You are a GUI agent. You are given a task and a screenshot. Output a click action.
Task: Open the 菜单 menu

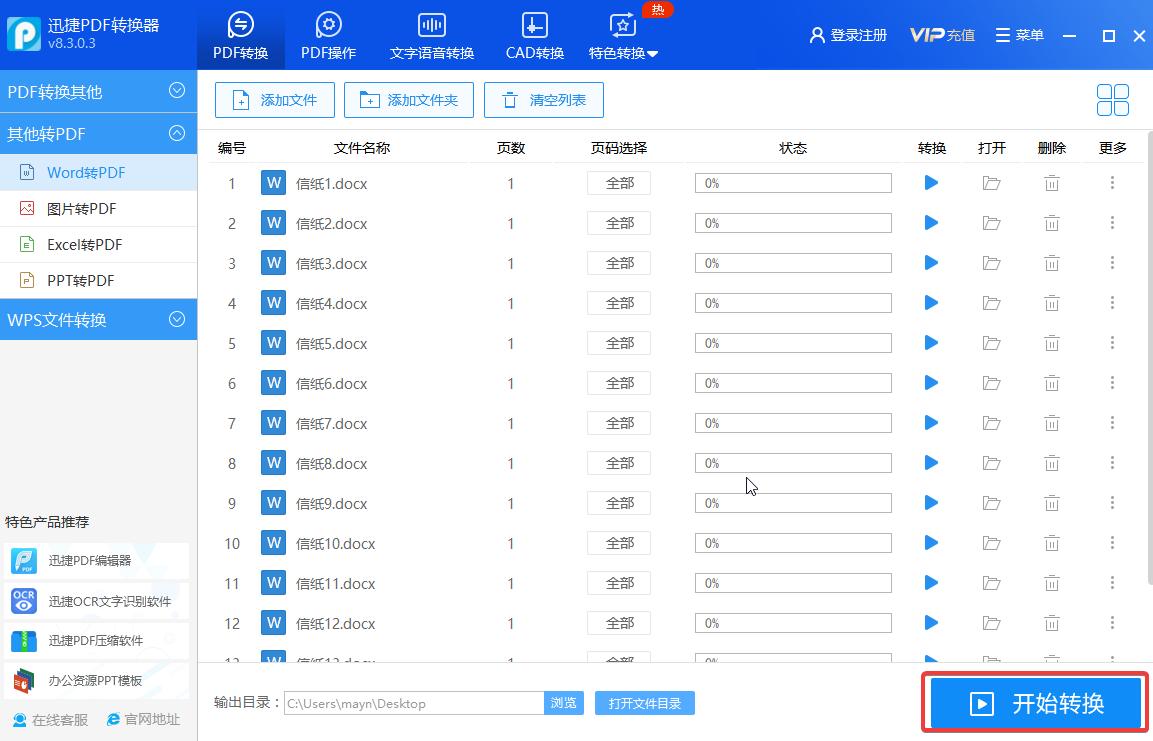point(1019,34)
